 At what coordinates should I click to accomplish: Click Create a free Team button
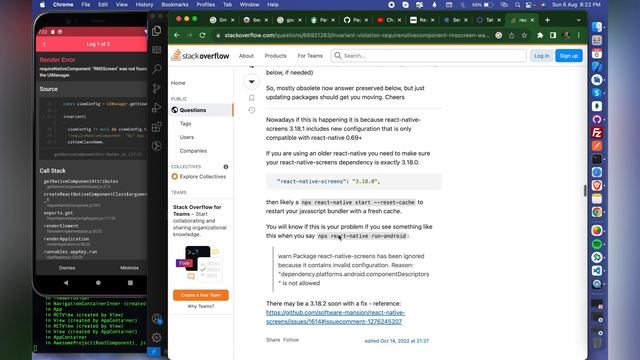(x=200, y=295)
